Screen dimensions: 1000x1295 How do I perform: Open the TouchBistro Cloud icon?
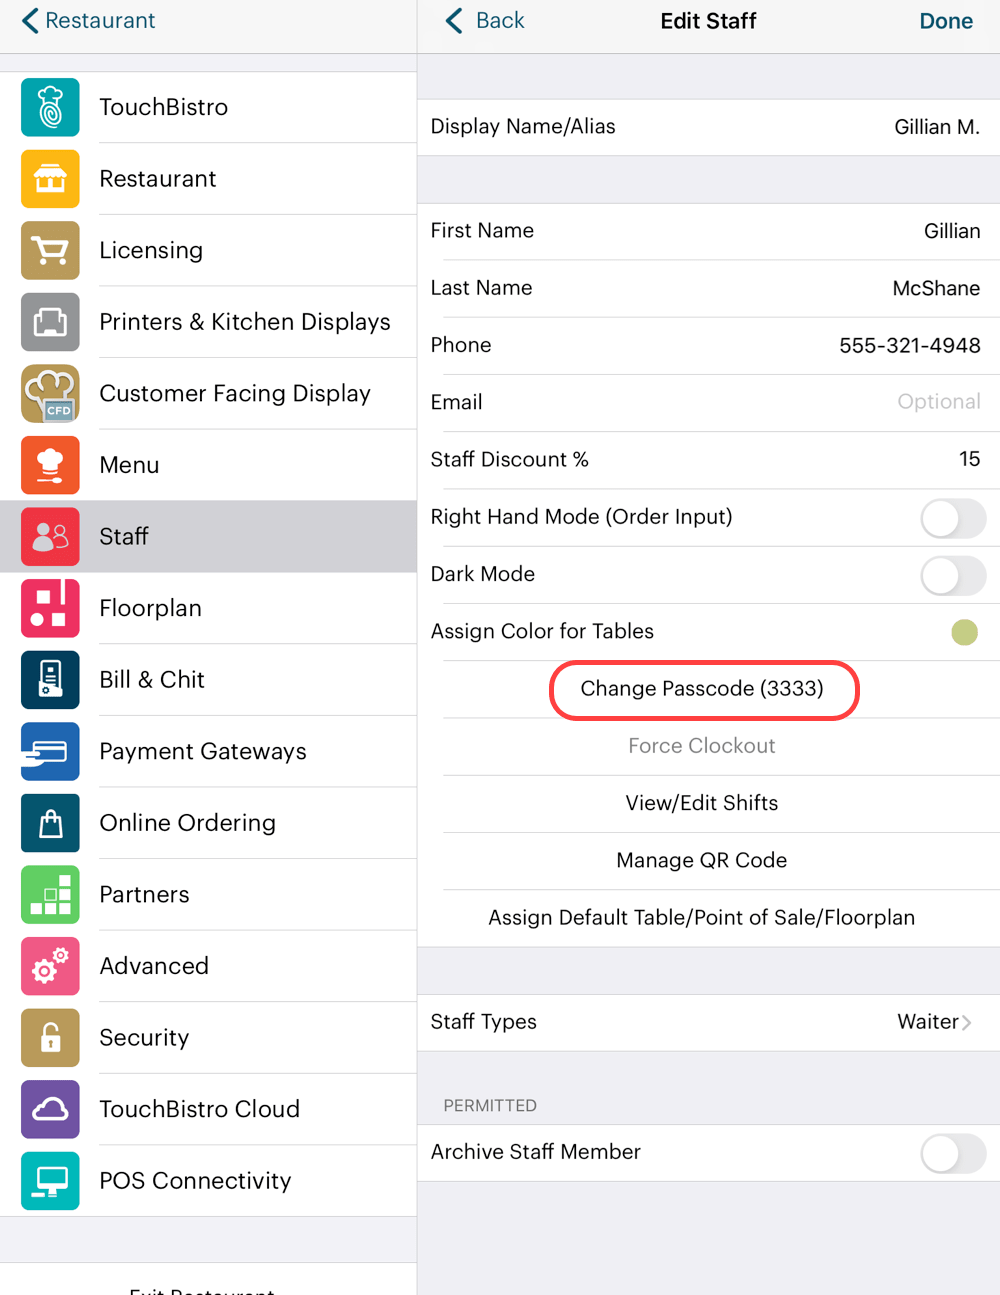coord(50,1109)
